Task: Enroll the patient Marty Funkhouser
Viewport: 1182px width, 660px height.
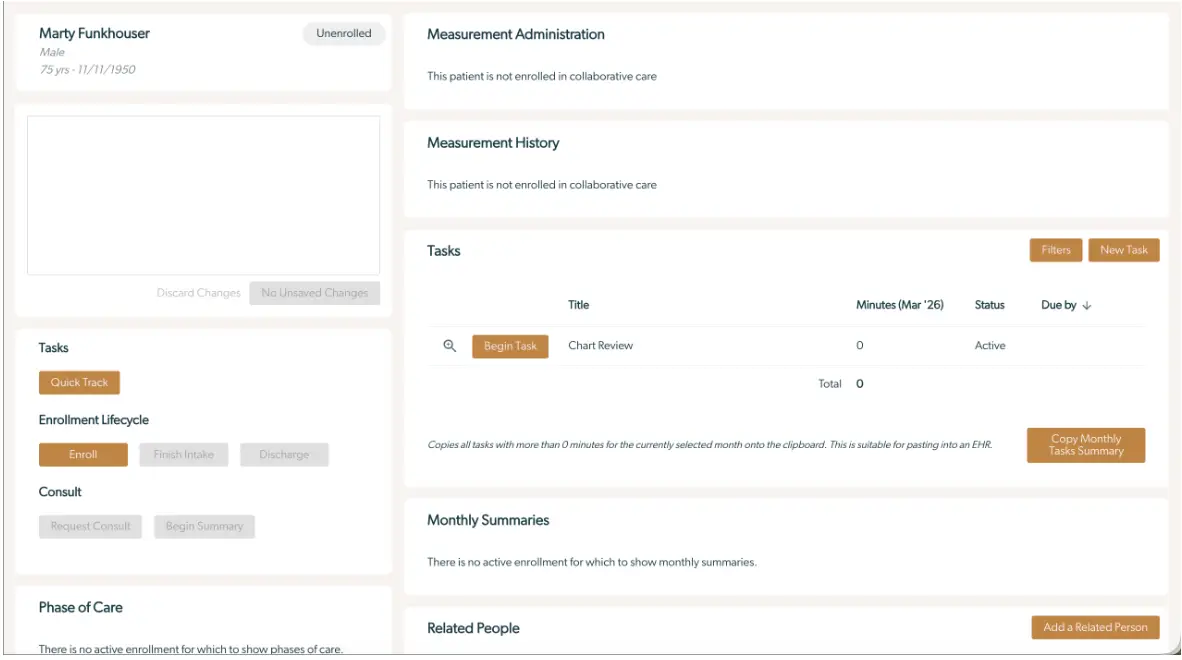Action: point(83,454)
